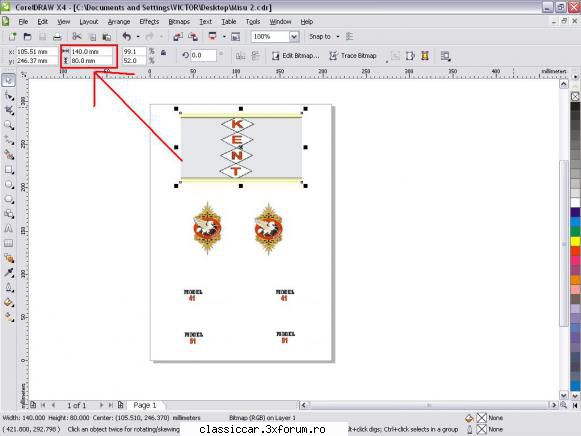Expand the Undo history arrow

138,37
